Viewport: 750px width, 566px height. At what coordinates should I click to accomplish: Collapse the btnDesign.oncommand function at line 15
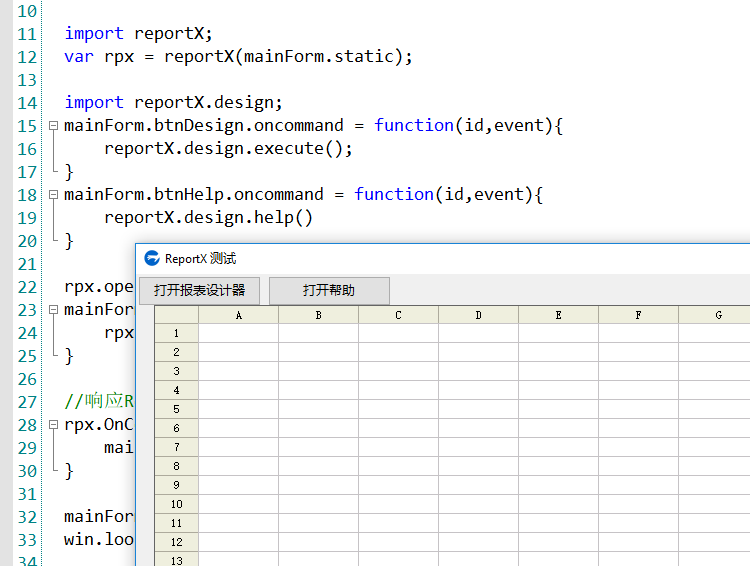53,126
